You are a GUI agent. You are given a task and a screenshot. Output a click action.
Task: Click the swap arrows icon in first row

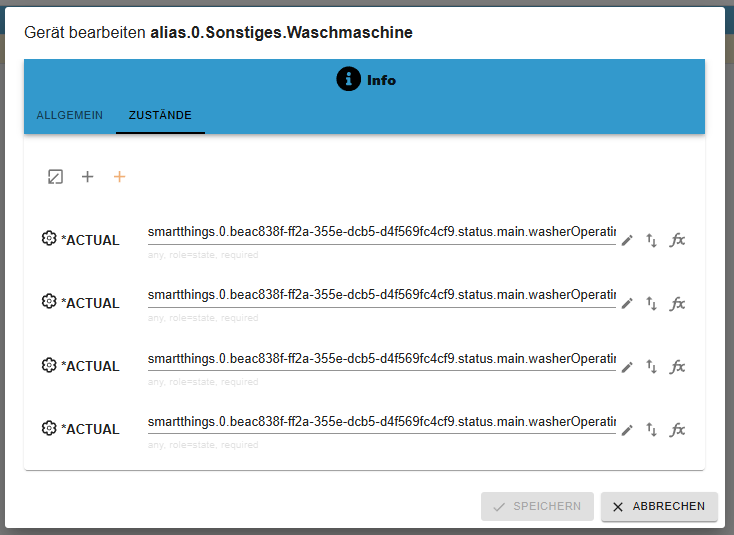point(652,240)
